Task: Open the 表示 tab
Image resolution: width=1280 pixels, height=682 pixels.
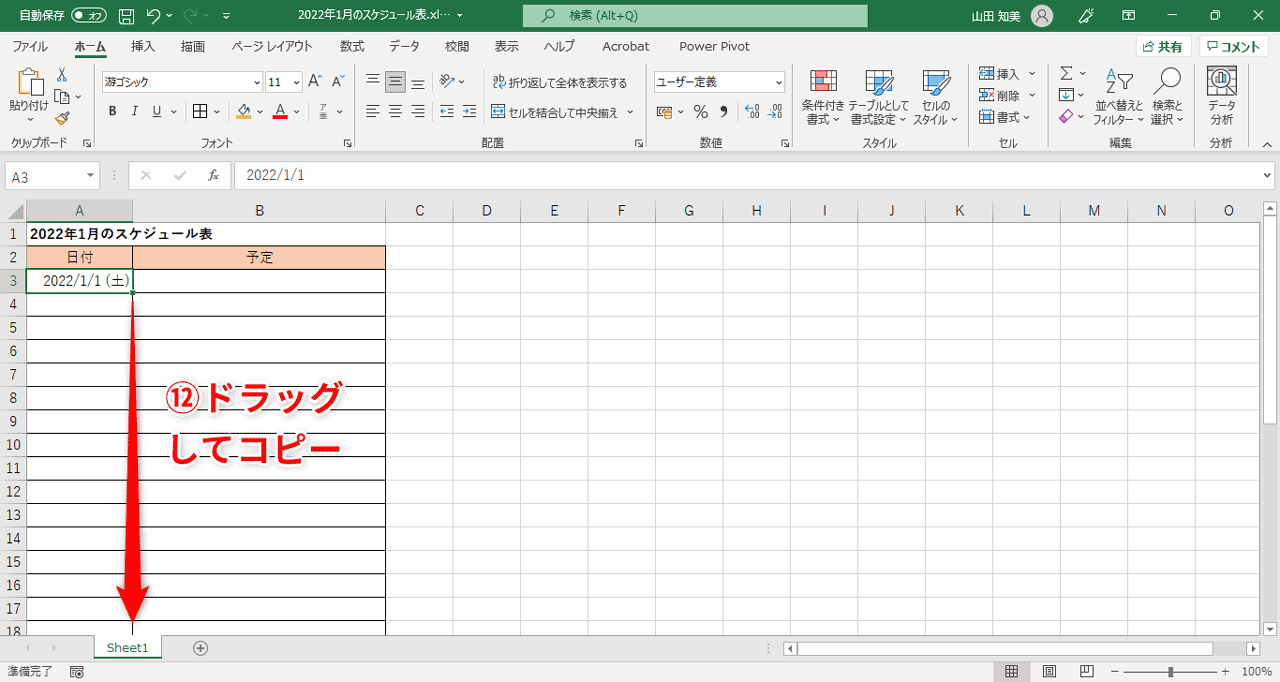Action: pos(507,46)
